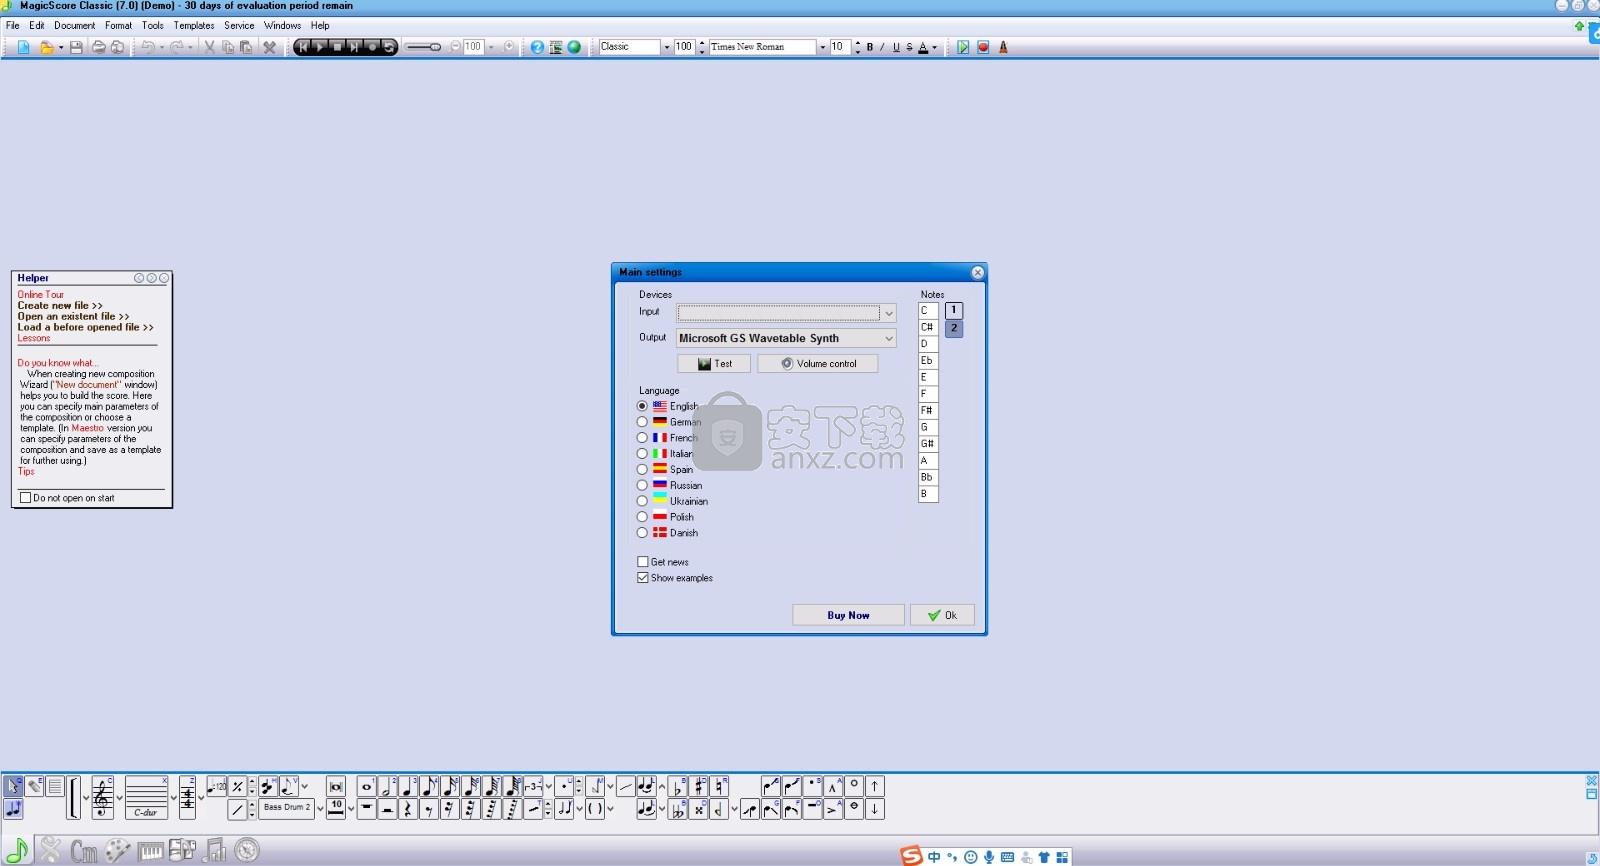1600x866 pixels.
Task: Click the Test button
Action: click(x=714, y=364)
